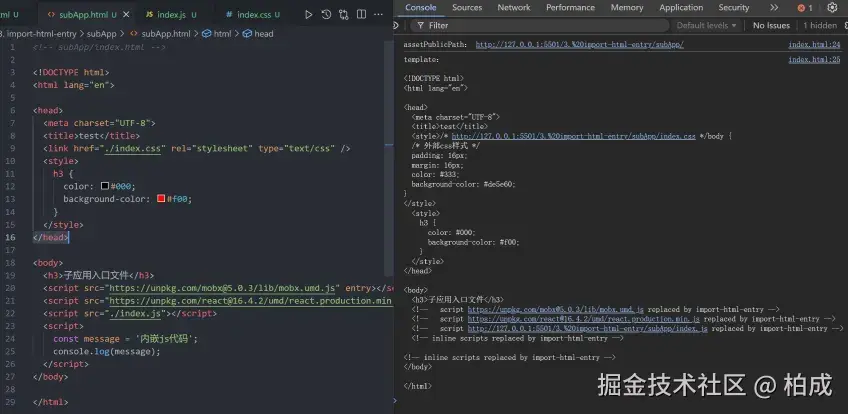Click subApp folder in breadcrumb
This screenshot has width=848, height=414.
tap(102, 34)
